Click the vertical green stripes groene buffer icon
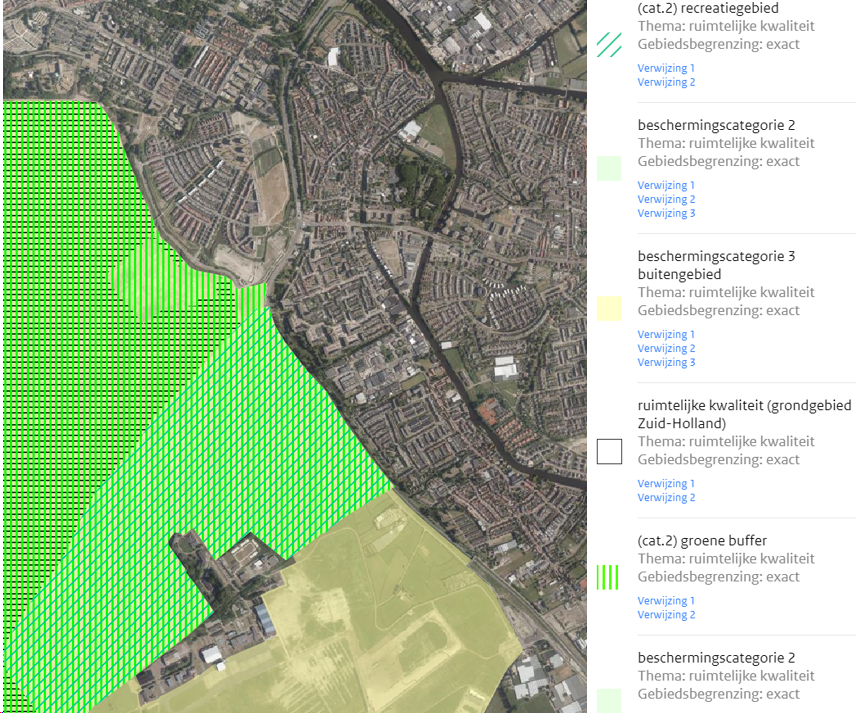This screenshot has width=857, height=713. [609, 577]
